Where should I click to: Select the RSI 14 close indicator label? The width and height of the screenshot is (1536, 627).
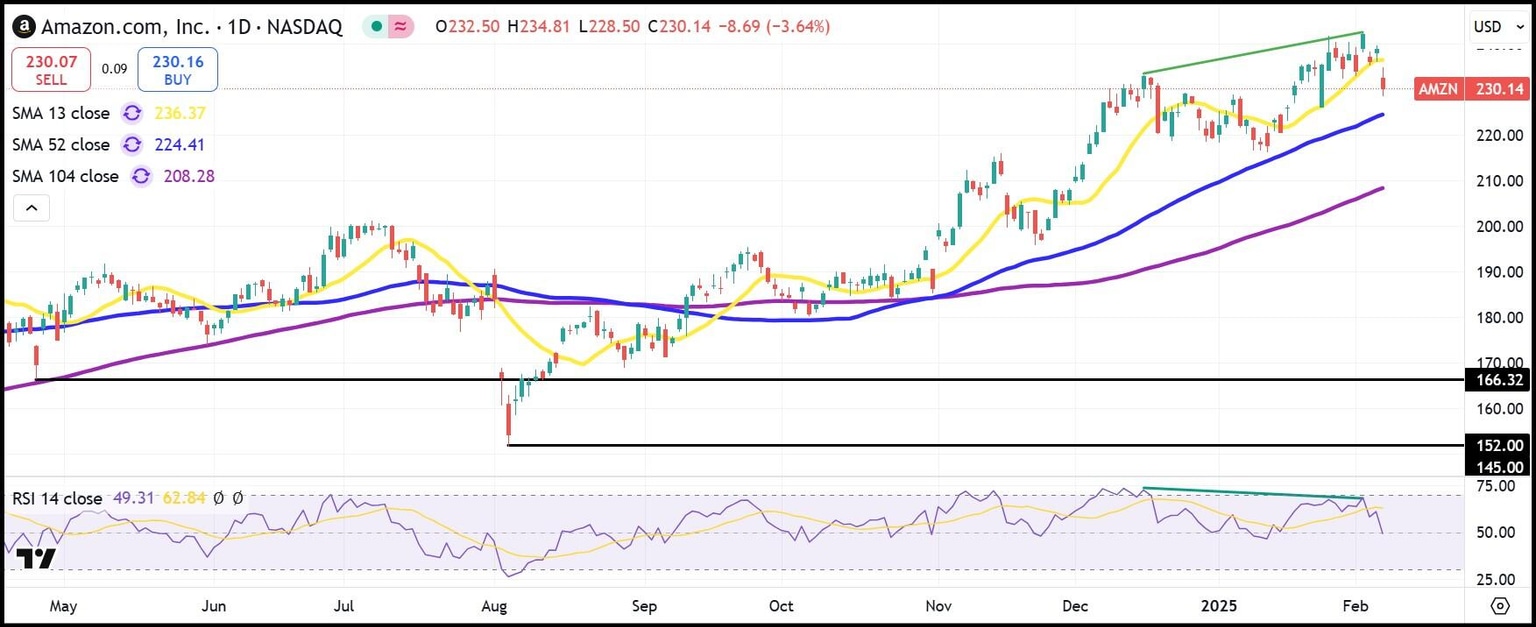pos(57,498)
